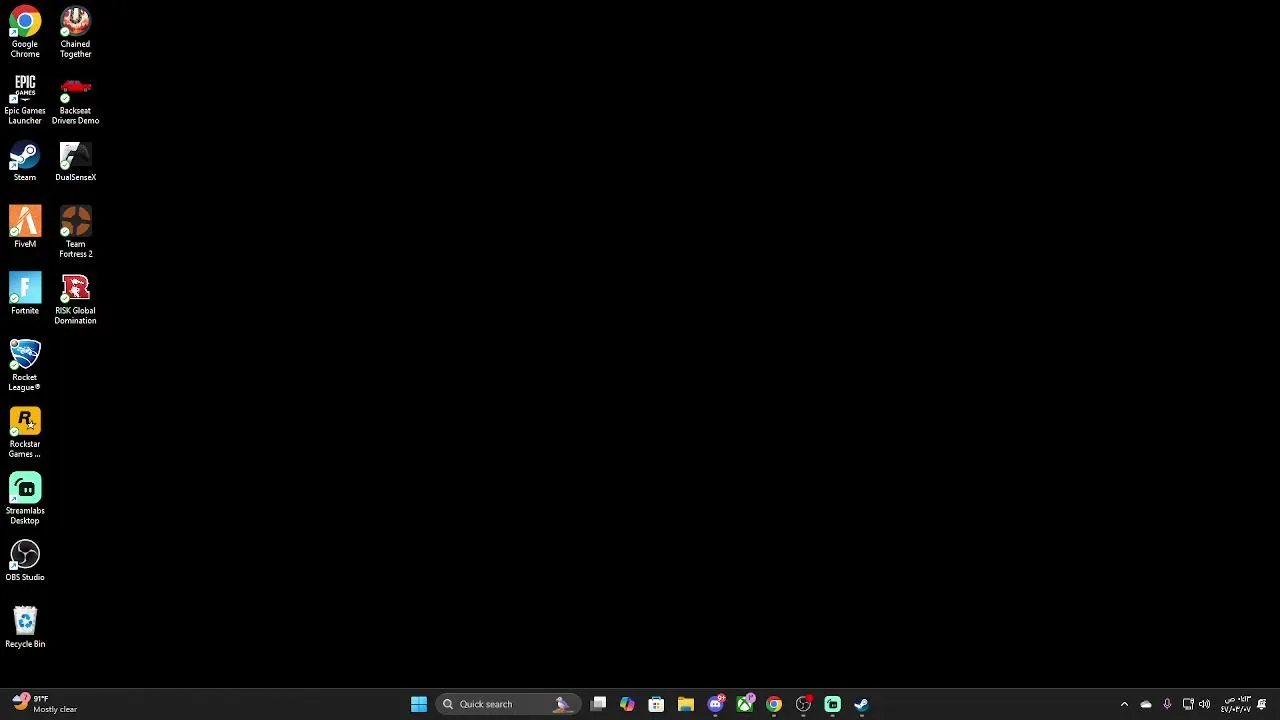
Task: Click the OneDrive cloud tray icon
Action: tap(1146, 704)
